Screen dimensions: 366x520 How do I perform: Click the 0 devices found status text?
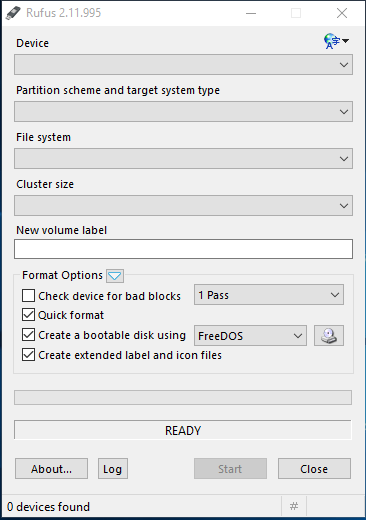coord(48,507)
